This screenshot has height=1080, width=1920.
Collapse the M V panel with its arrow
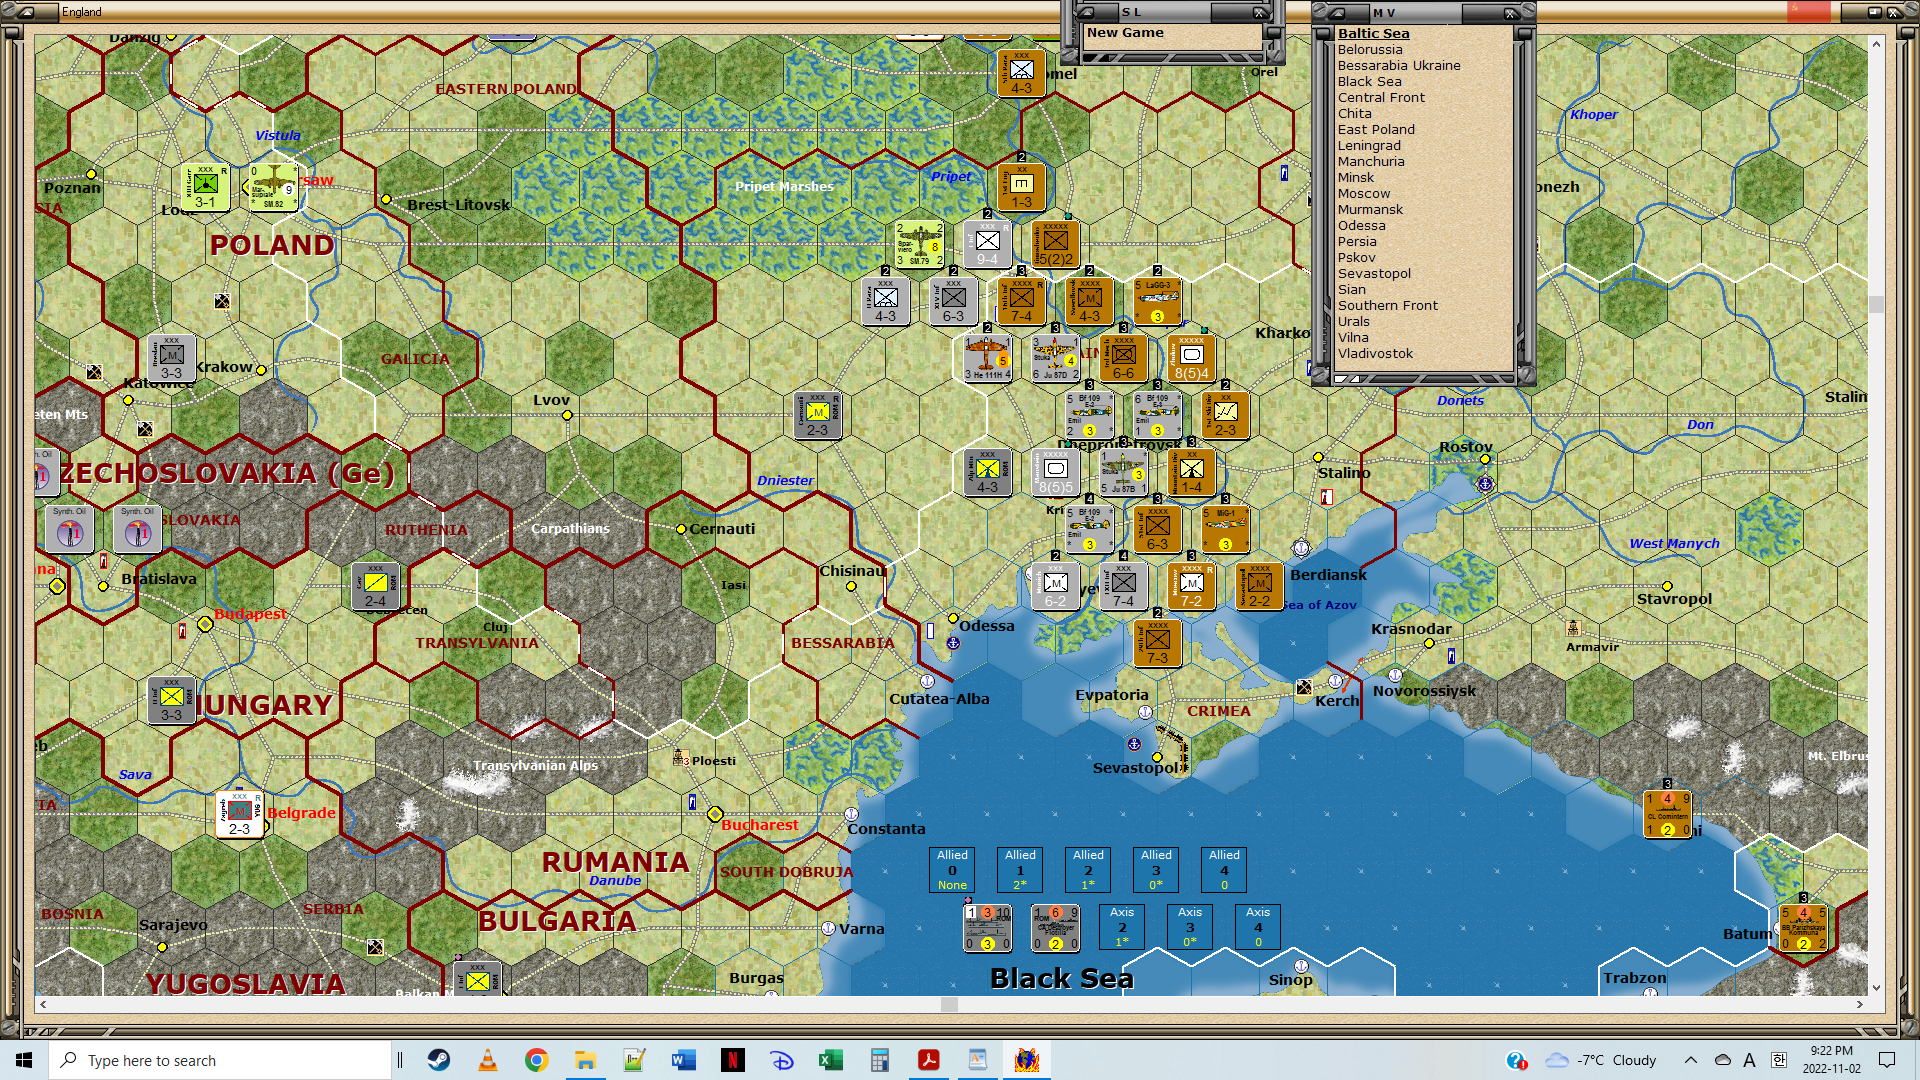pos(1336,13)
